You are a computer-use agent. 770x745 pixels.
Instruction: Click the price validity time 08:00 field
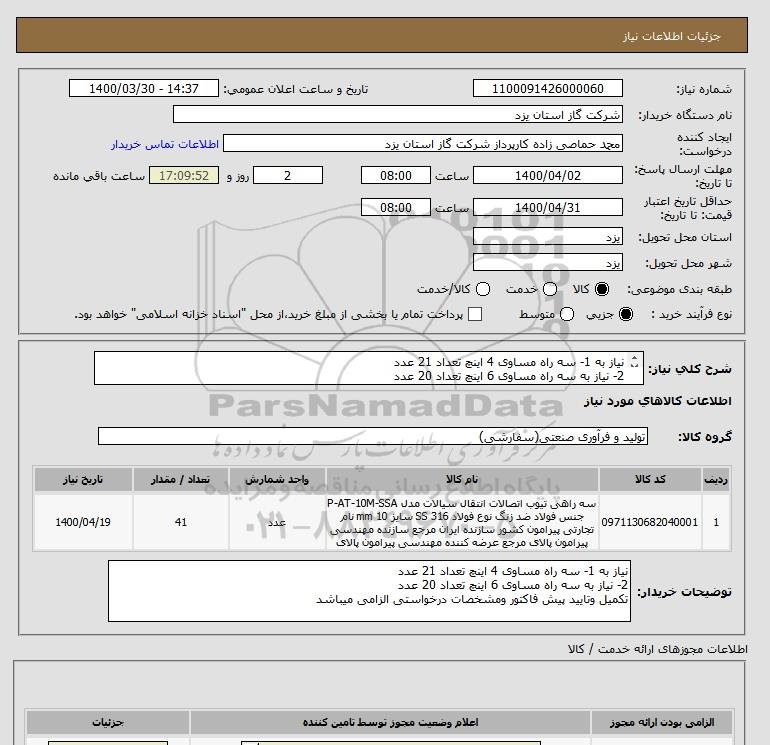click(x=396, y=207)
